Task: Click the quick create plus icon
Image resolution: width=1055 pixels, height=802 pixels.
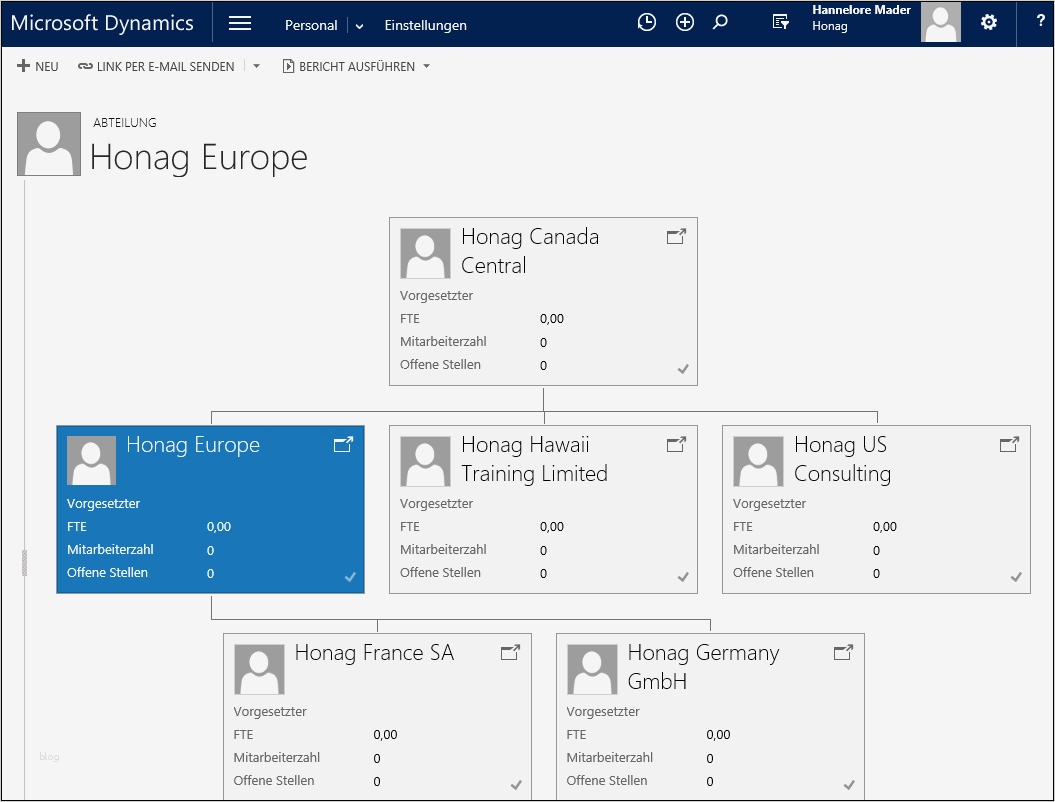Action: tap(685, 23)
